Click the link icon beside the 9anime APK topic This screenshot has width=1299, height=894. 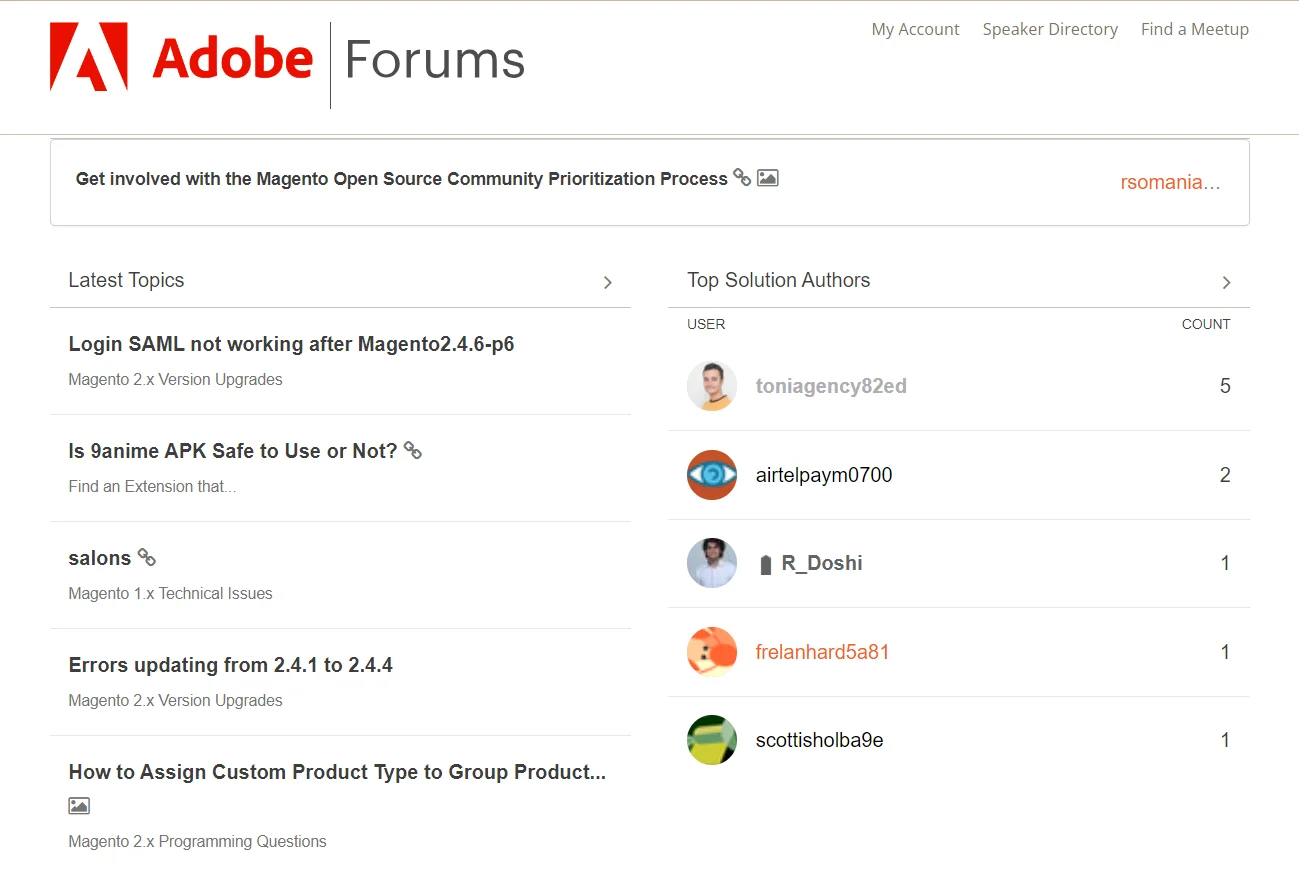(x=413, y=450)
